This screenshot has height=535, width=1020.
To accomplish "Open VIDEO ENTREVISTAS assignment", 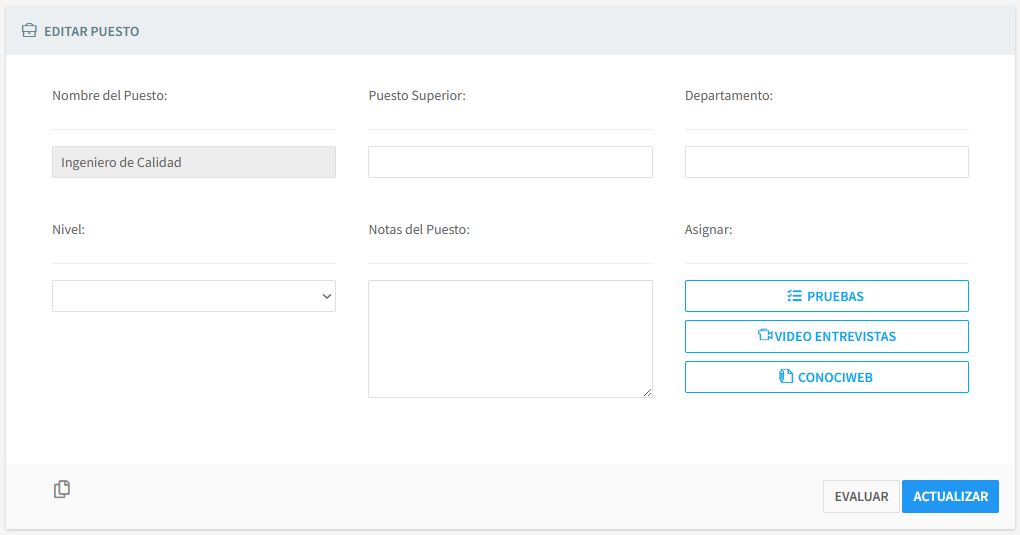I will [x=826, y=336].
